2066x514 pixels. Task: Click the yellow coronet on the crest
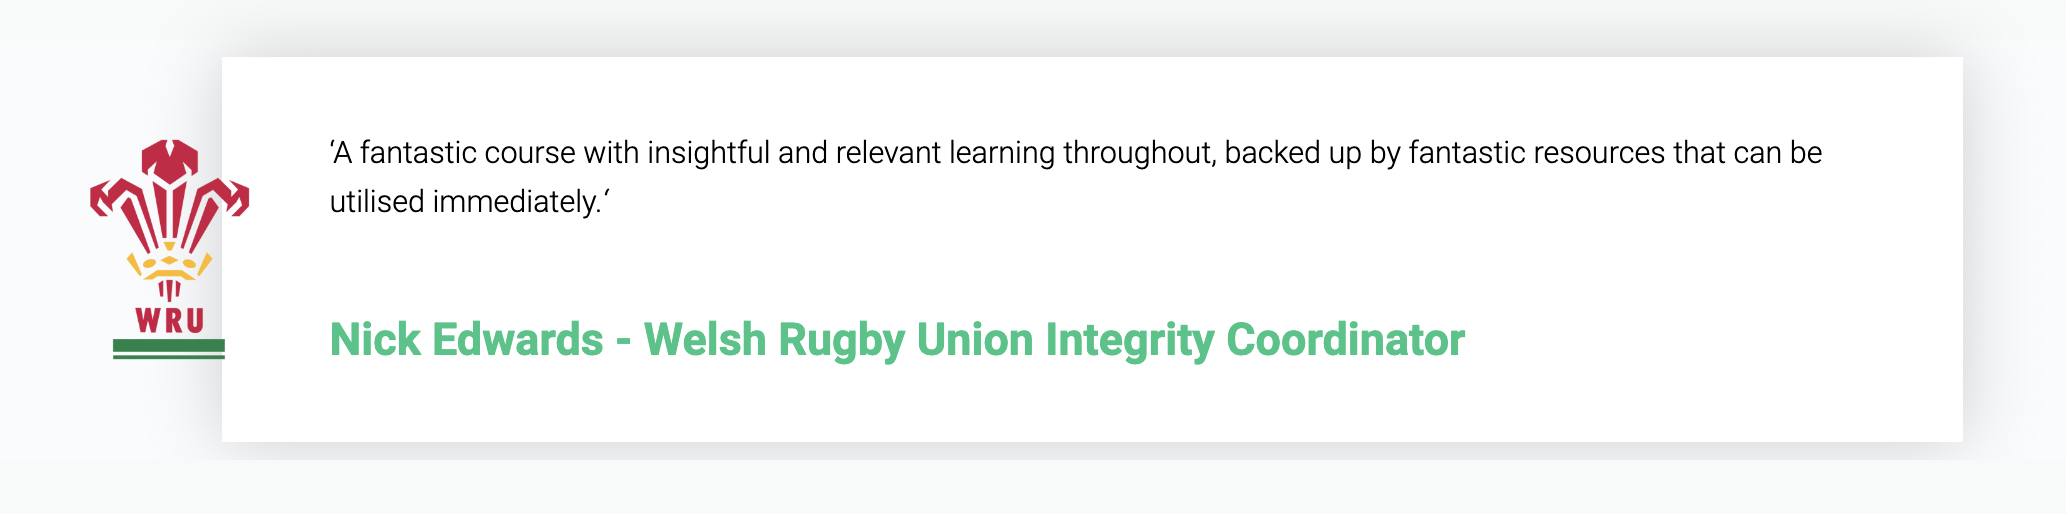tap(169, 268)
